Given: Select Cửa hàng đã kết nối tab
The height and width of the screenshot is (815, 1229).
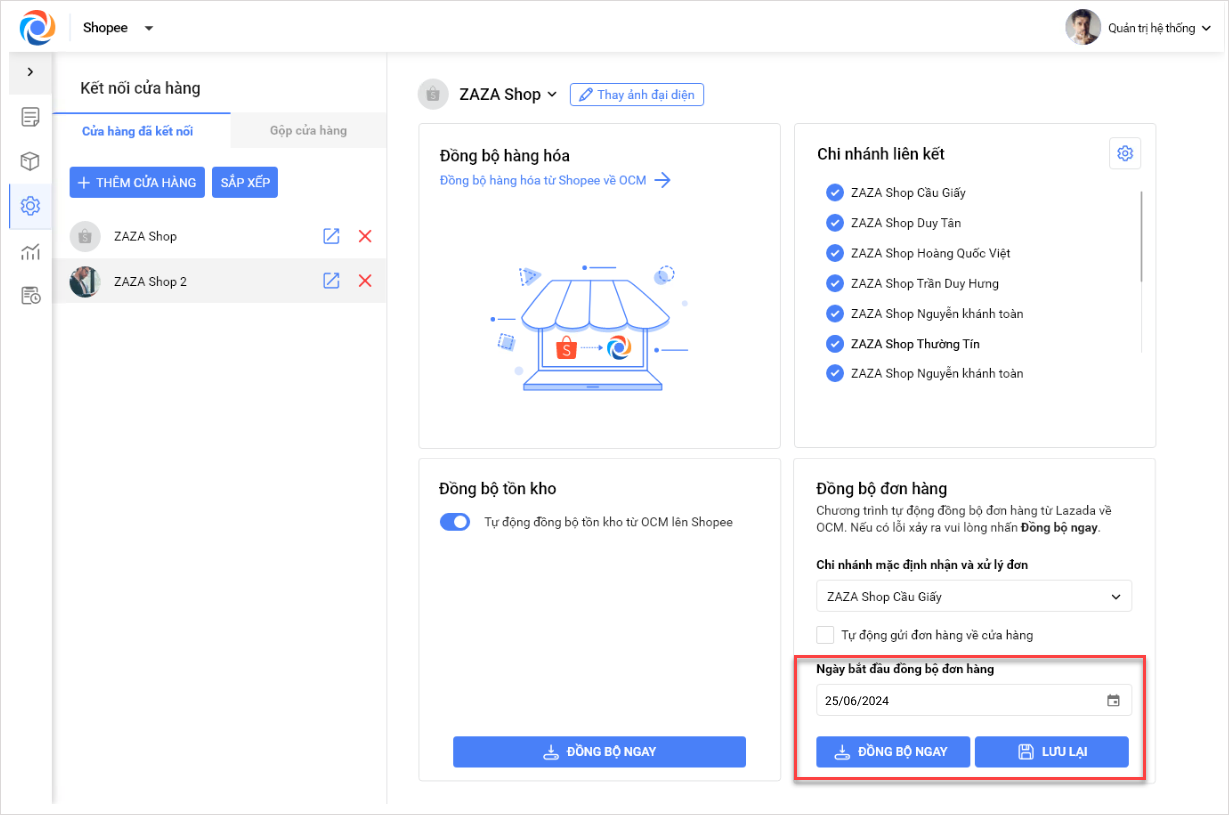Looking at the screenshot, I should [137, 131].
